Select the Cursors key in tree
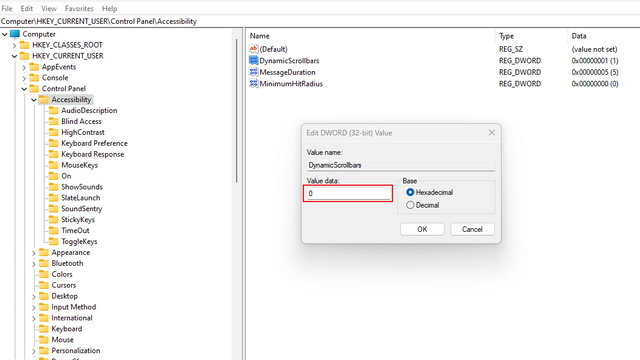Image resolution: width=640 pixels, height=360 pixels. [64, 285]
